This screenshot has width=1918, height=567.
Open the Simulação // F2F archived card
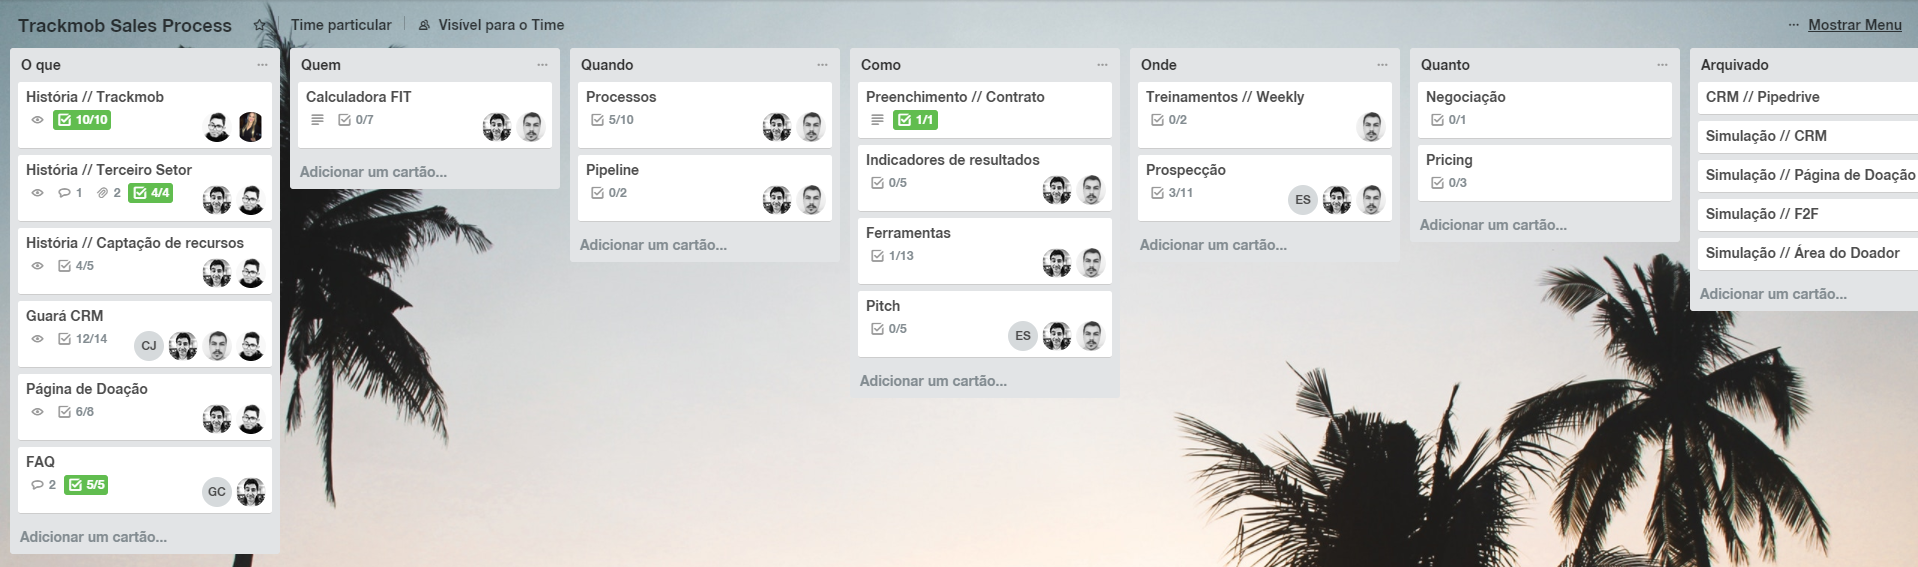click(1762, 214)
